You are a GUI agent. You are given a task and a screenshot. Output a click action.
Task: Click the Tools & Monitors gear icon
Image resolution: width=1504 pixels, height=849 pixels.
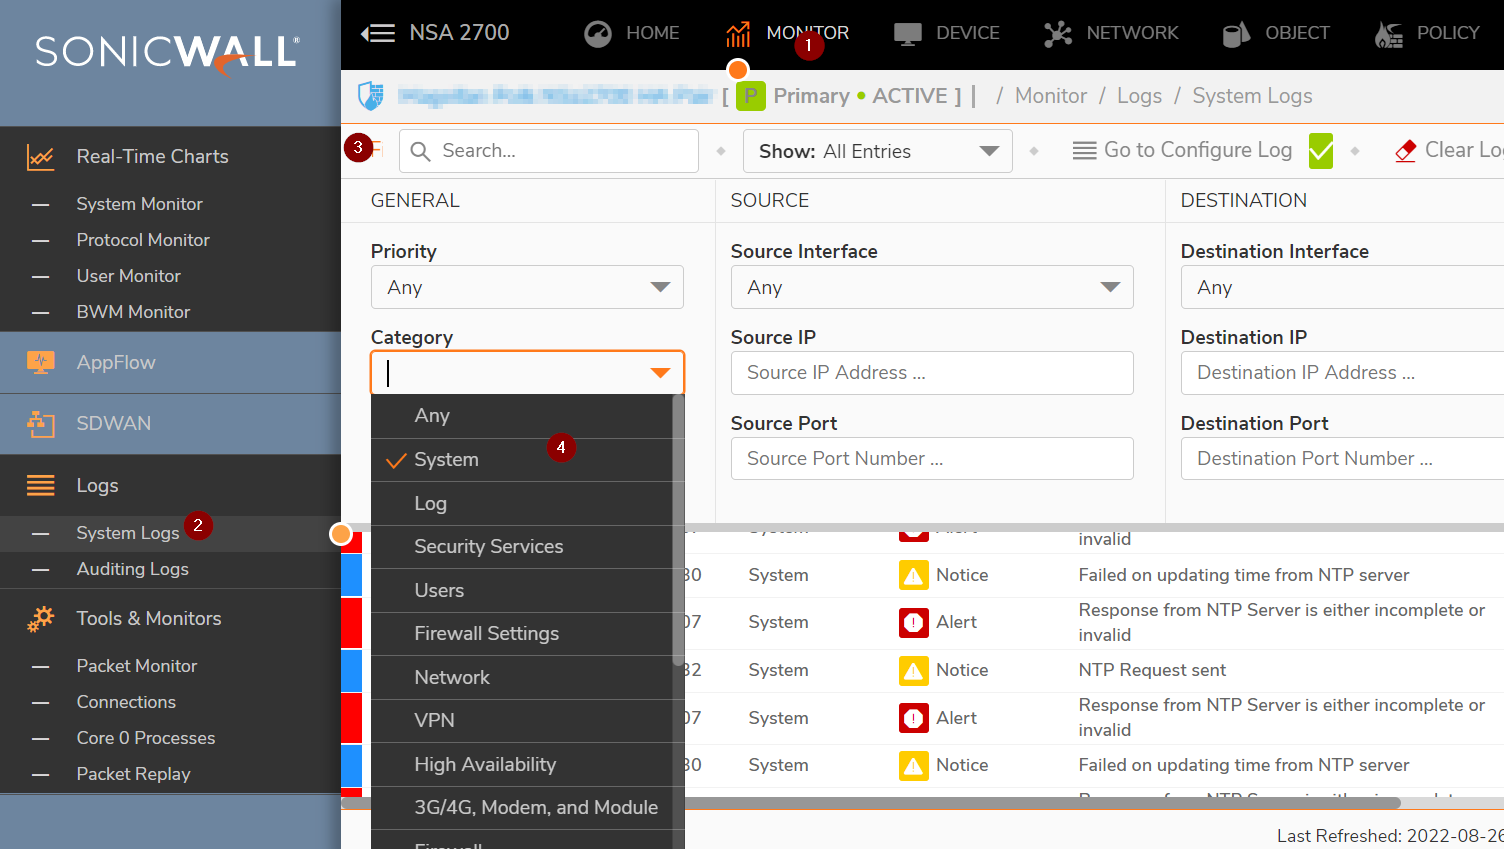click(41, 619)
